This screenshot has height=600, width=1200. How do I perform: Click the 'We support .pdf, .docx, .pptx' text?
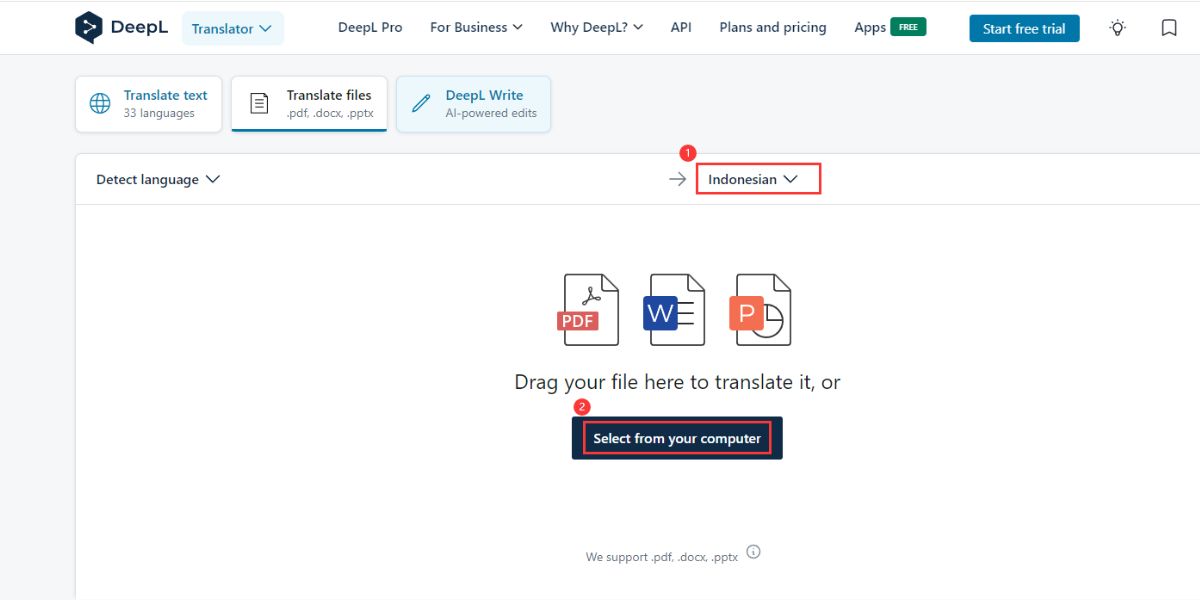(662, 557)
